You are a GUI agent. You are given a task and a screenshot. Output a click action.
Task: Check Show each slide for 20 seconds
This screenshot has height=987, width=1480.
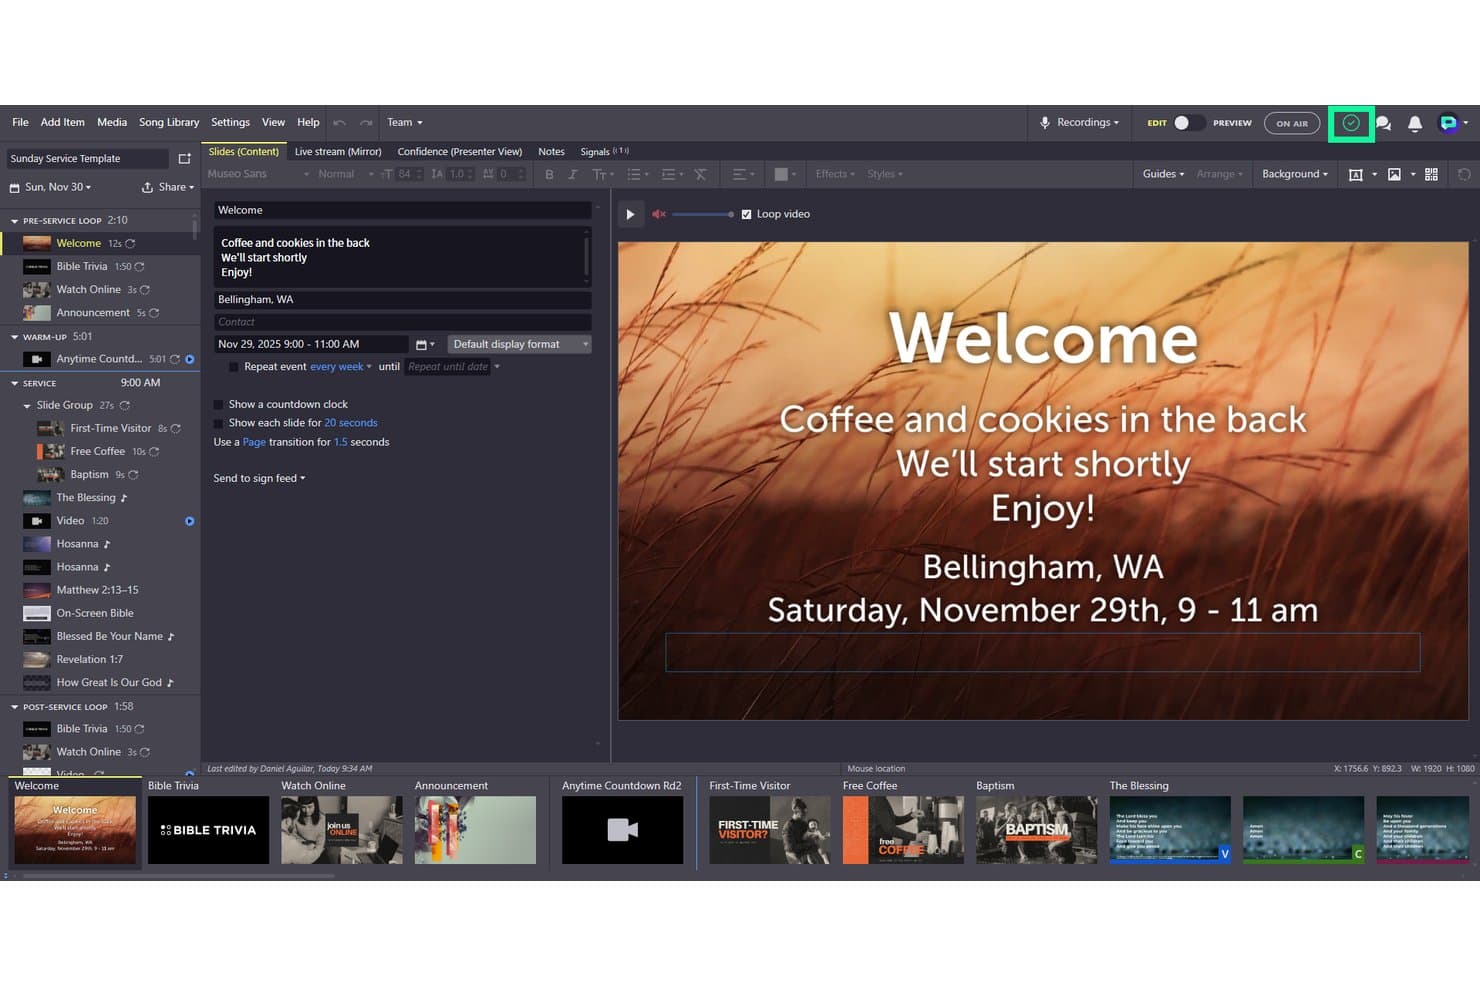(218, 423)
